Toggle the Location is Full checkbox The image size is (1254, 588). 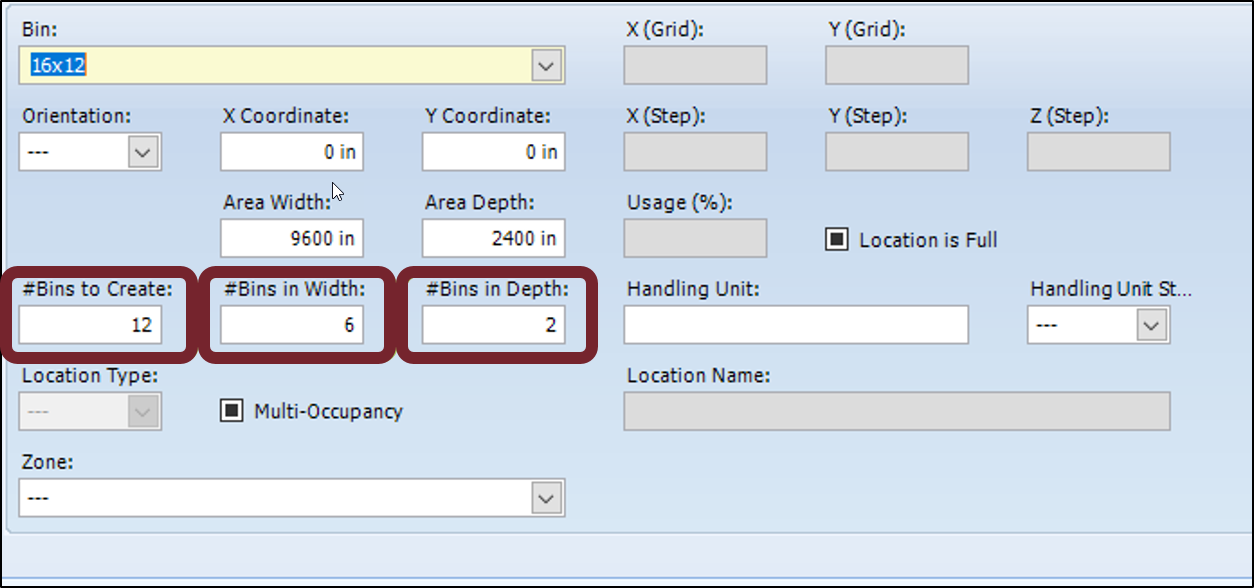point(836,240)
